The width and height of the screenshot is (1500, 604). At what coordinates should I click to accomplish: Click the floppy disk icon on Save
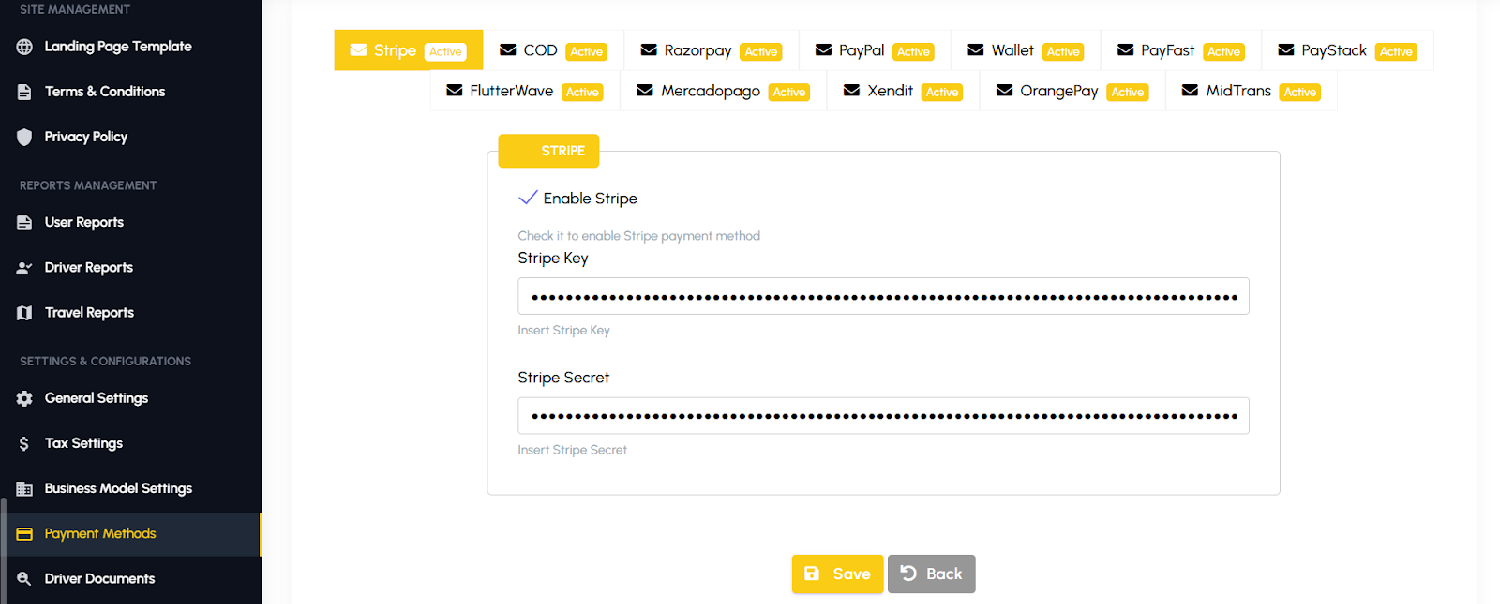coord(812,574)
